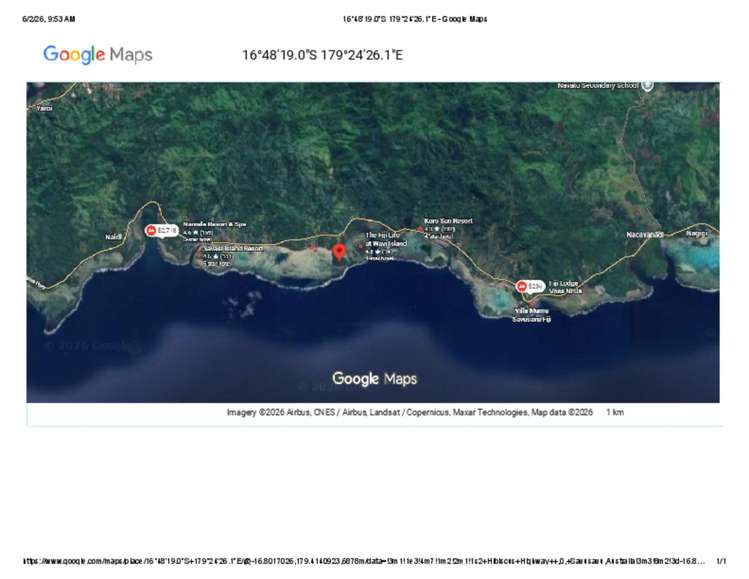Click the 1/1 page number
Viewport: 749px width, 579px height.
coord(721,561)
